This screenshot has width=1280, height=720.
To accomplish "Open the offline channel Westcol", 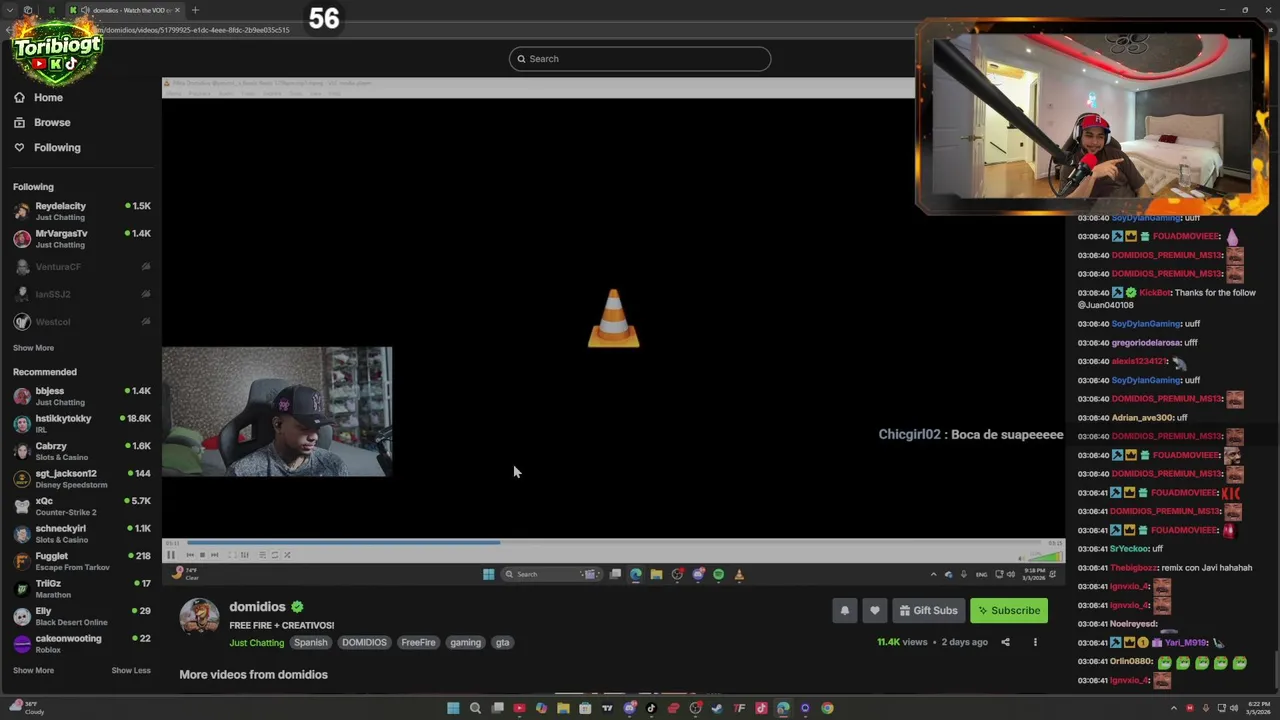I will pyautogui.click(x=82, y=322).
